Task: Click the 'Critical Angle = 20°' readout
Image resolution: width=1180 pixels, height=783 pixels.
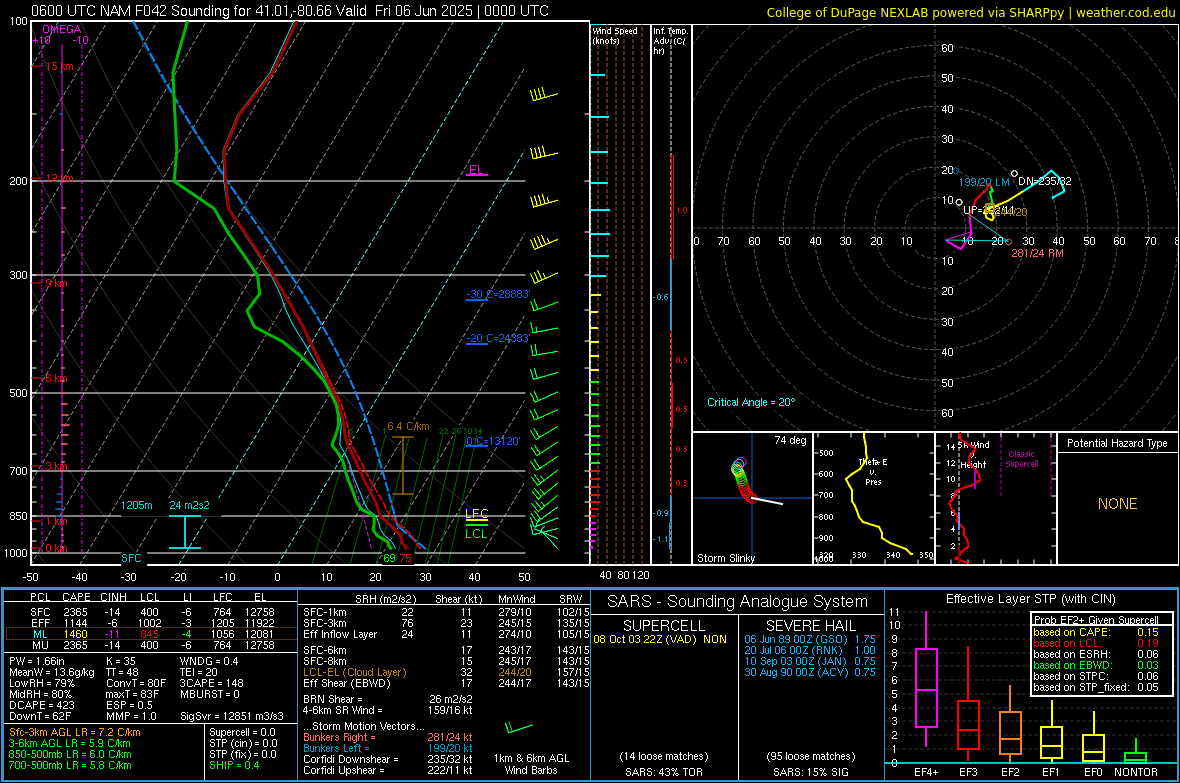Action: point(750,402)
